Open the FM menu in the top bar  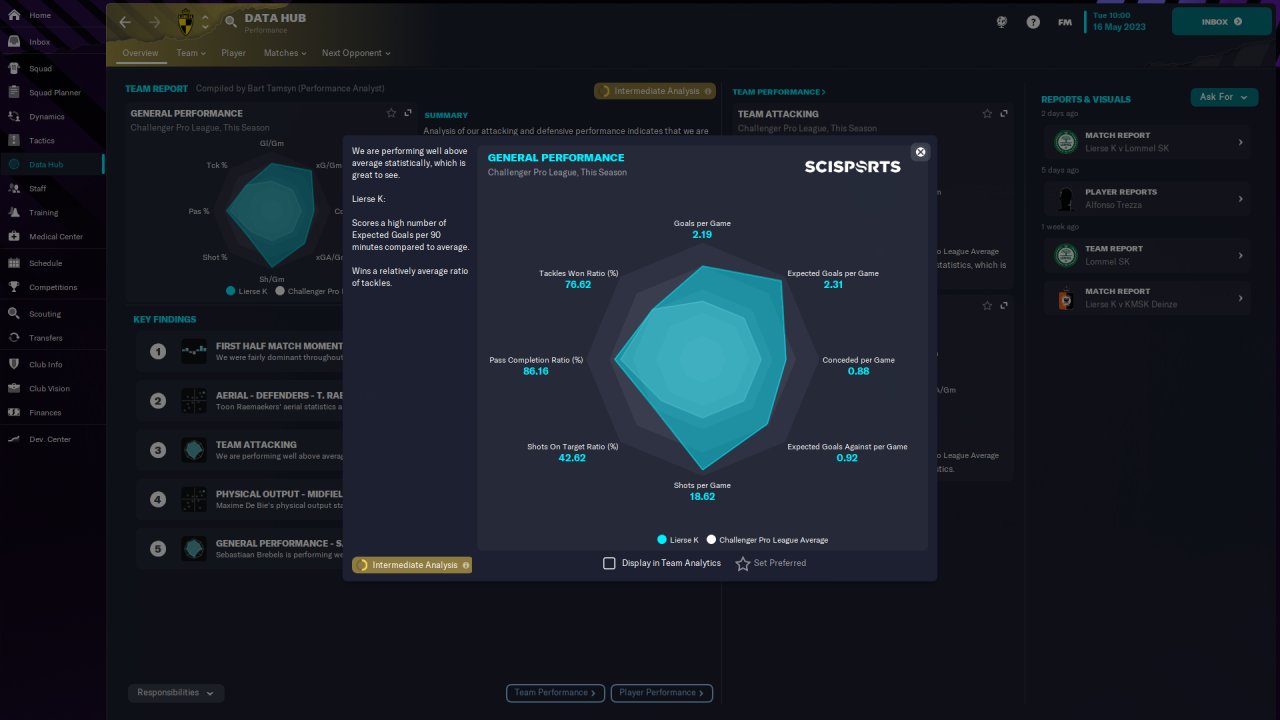(x=1065, y=22)
